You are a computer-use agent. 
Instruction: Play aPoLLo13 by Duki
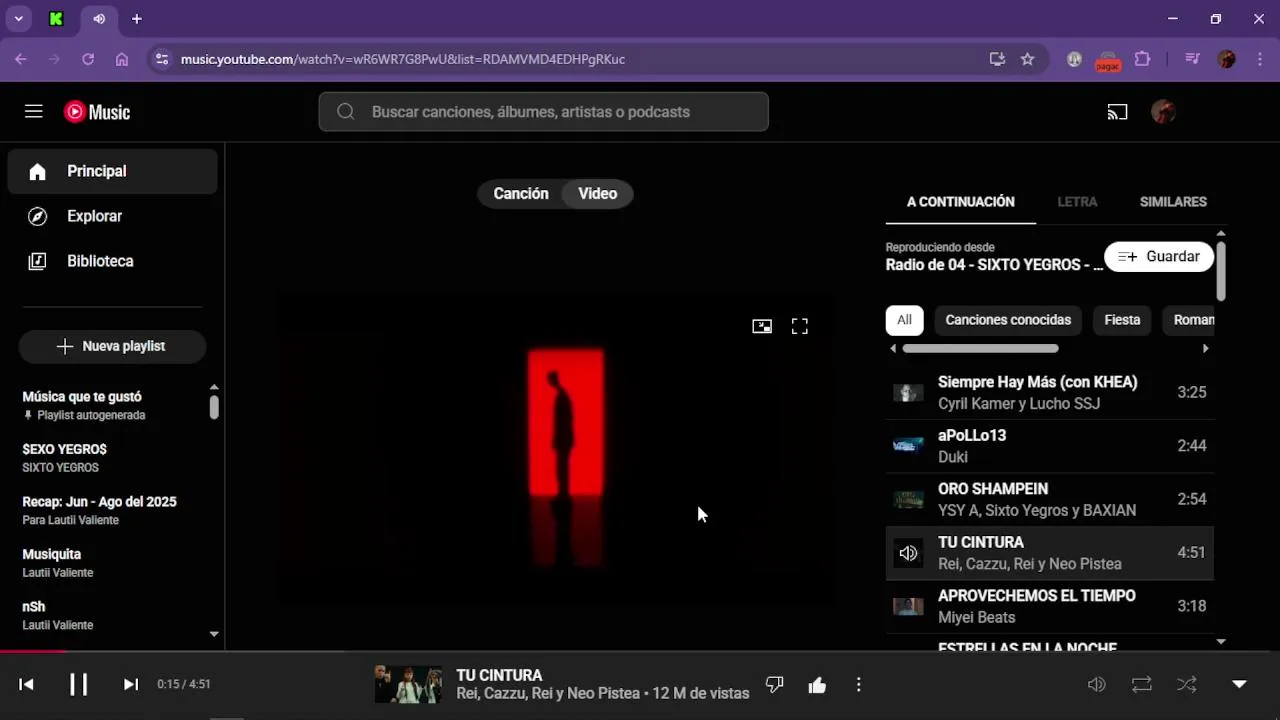click(x=1050, y=446)
